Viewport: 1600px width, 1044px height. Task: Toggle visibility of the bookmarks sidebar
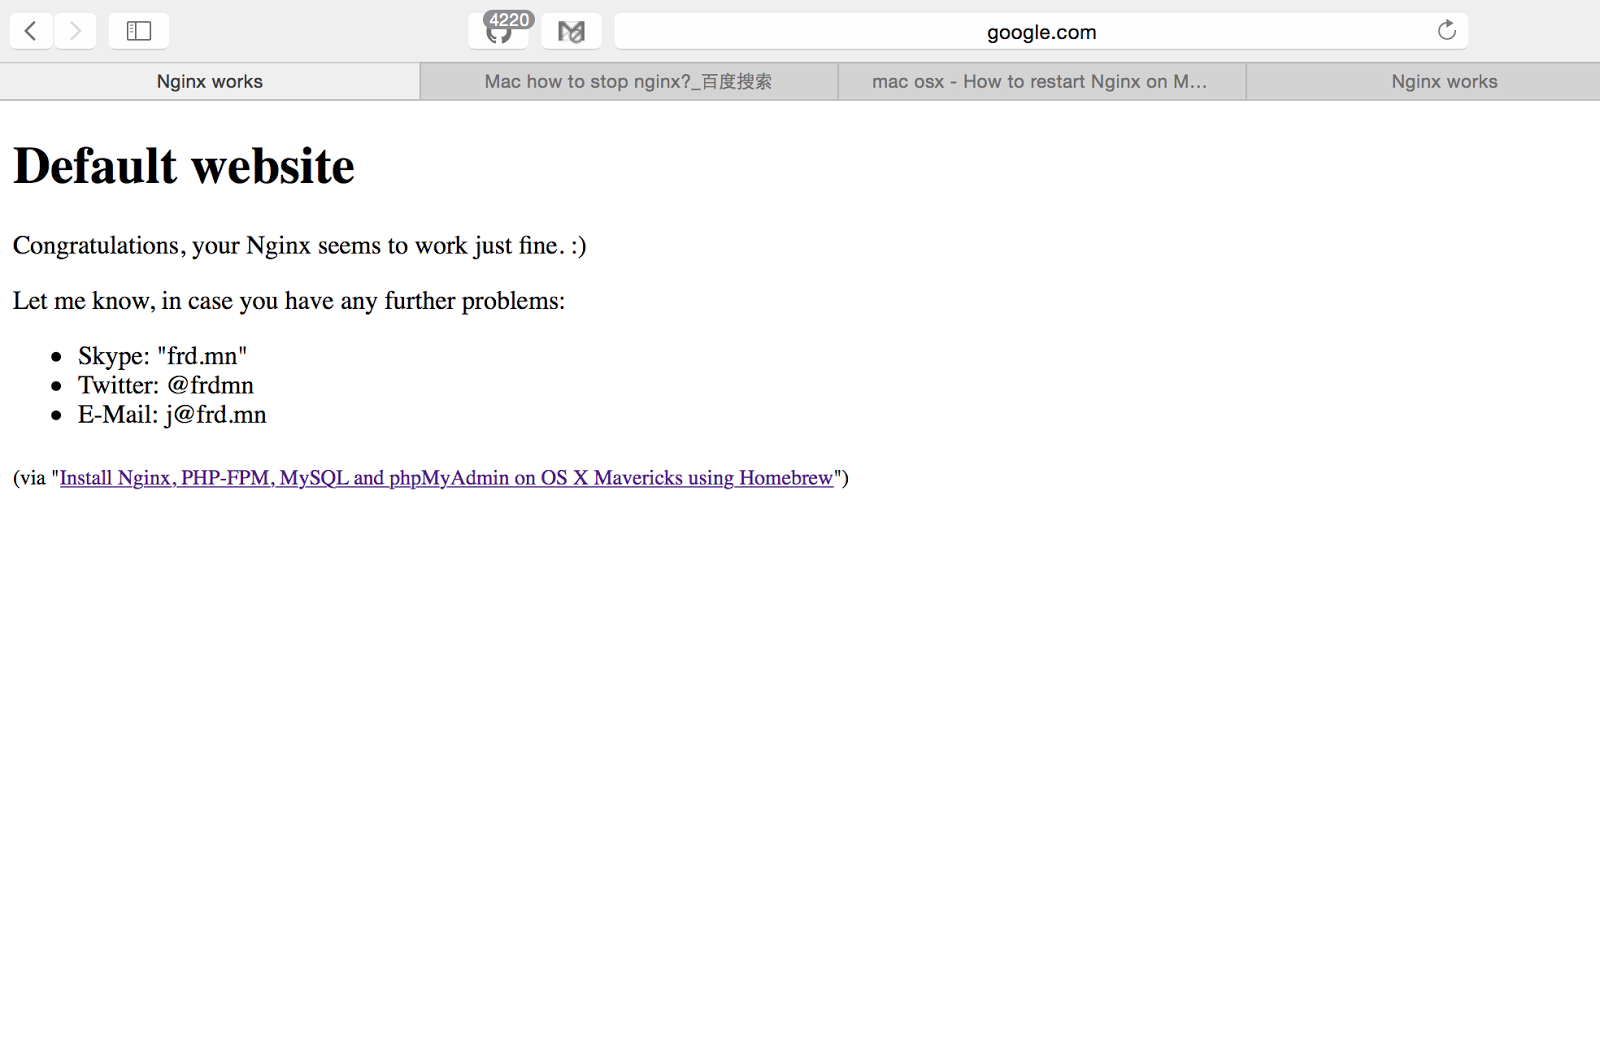[x=138, y=30]
